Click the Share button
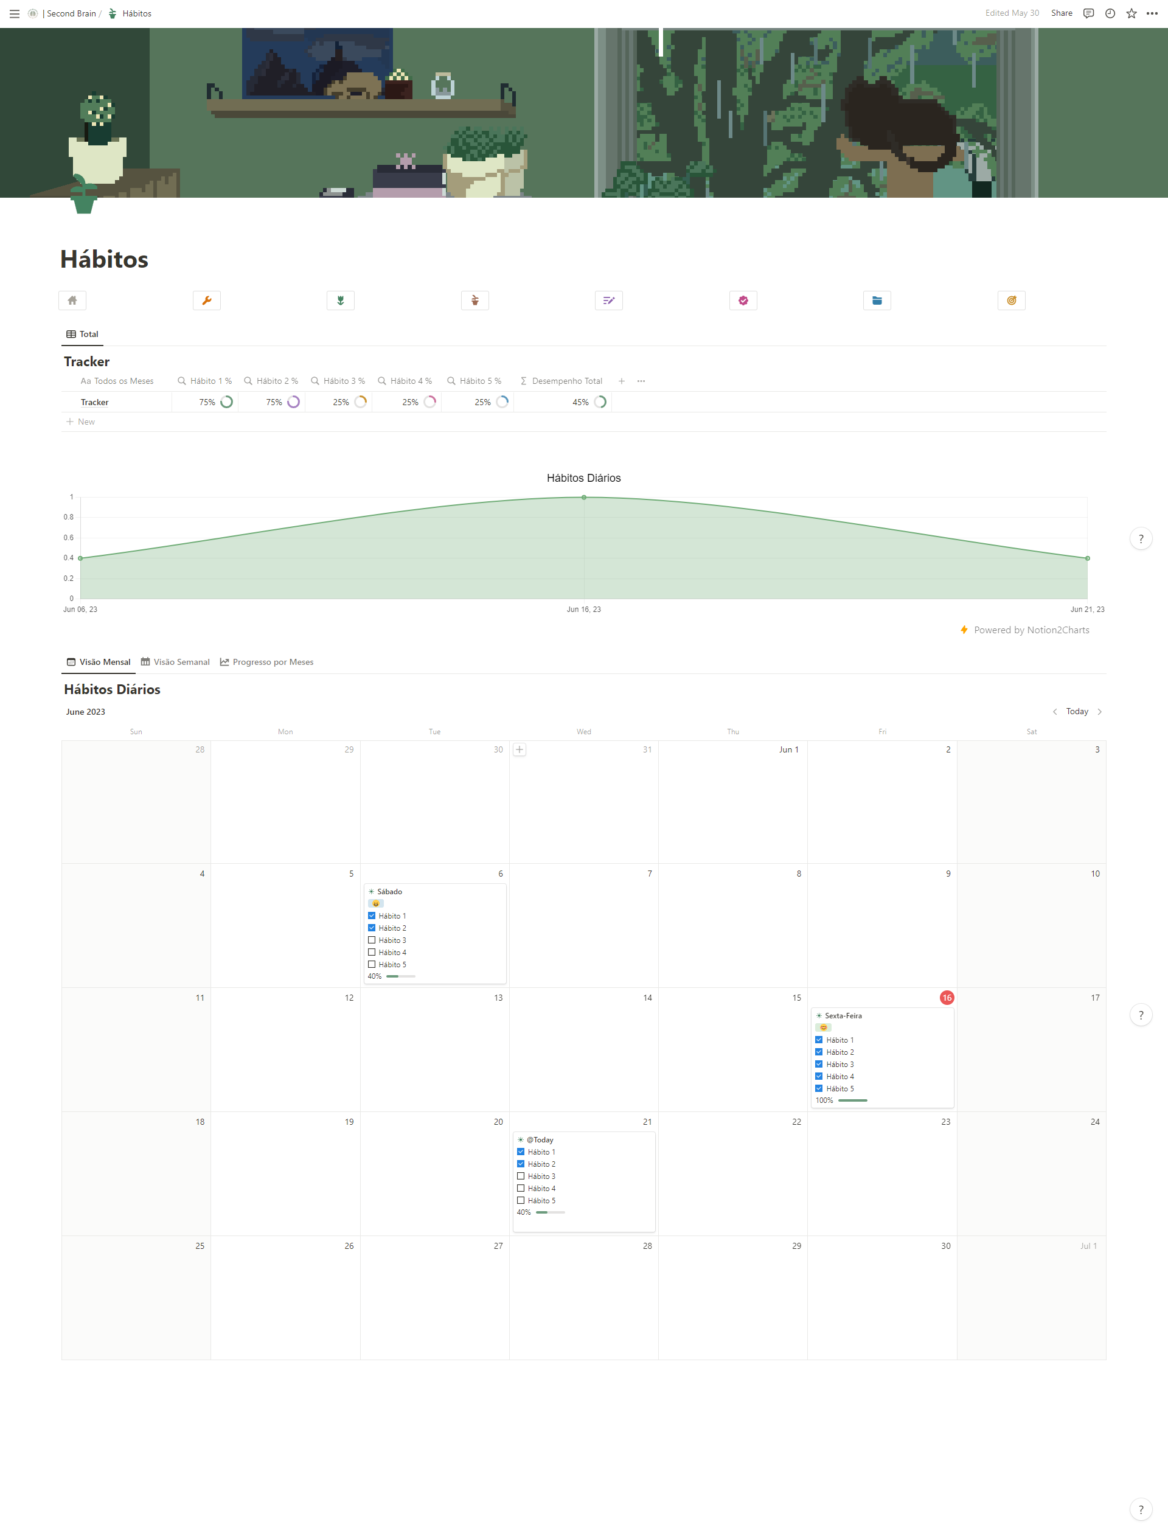Viewport: 1168px width, 1536px height. (x=1062, y=13)
